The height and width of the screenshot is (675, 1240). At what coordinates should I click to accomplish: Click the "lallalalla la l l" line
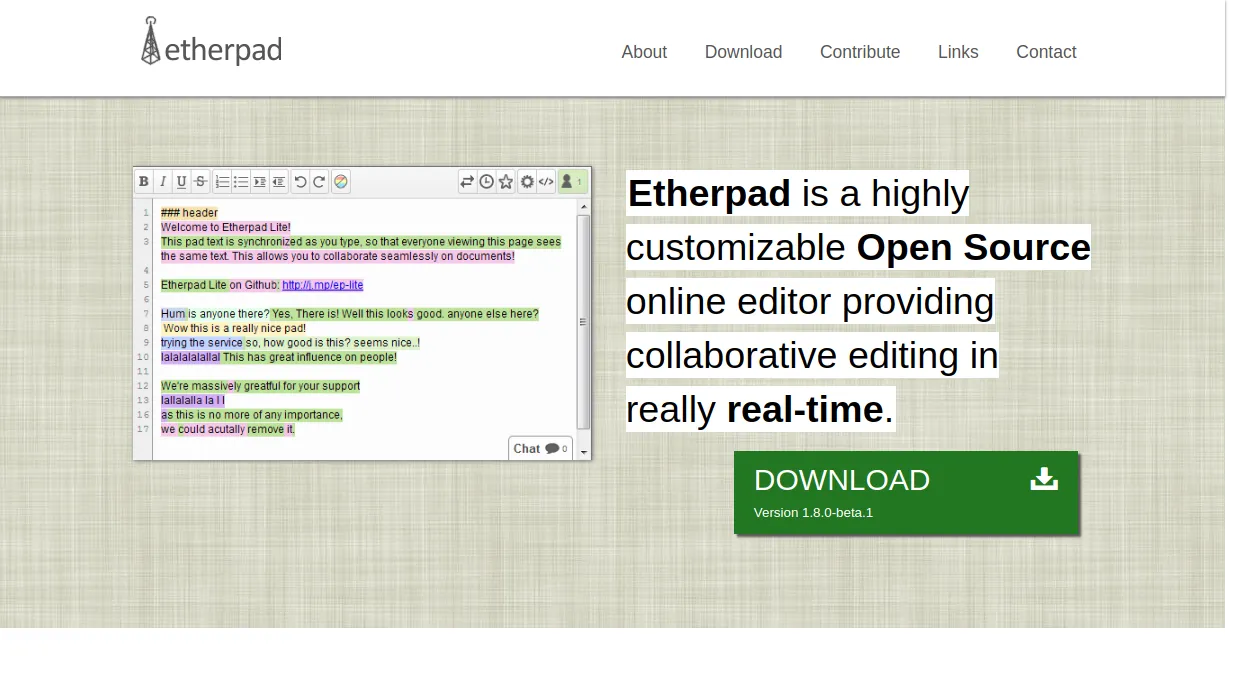[x=193, y=400]
